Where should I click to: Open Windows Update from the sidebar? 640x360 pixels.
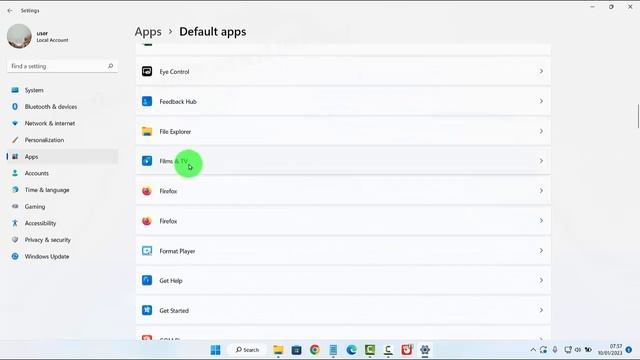coord(47,257)
